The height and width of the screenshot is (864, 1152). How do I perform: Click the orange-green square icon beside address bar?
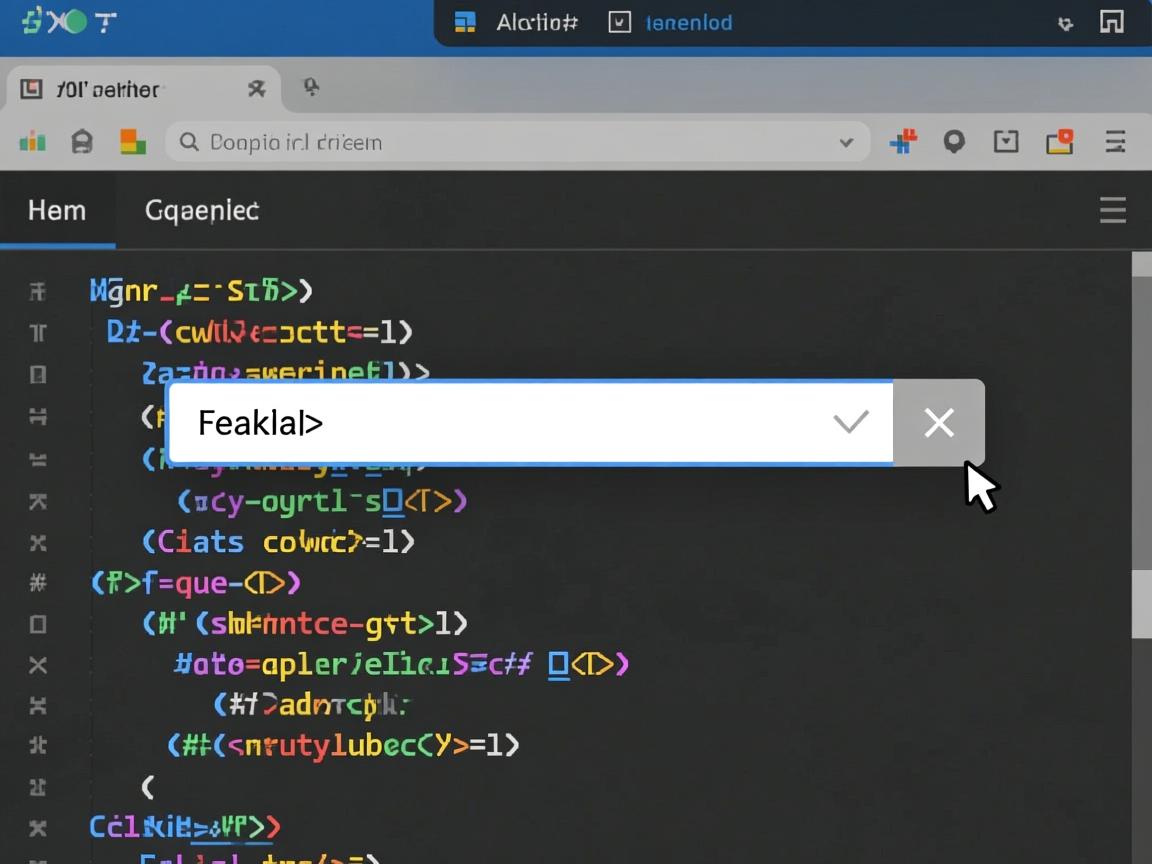(133, 142)
